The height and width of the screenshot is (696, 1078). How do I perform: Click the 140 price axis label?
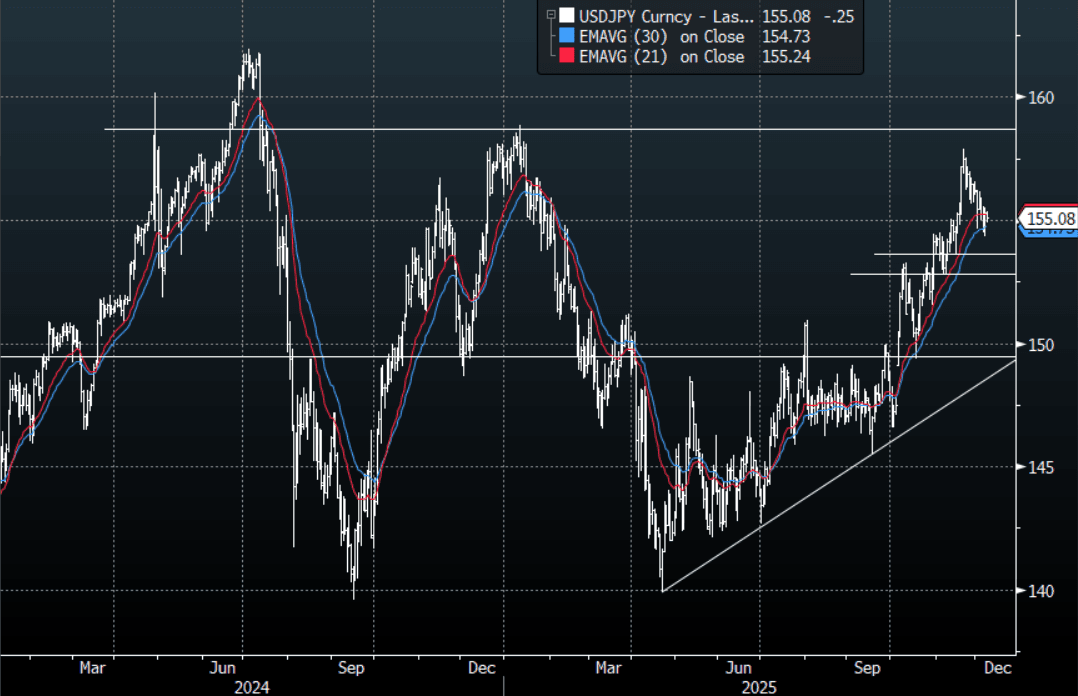click(1042, 591)
